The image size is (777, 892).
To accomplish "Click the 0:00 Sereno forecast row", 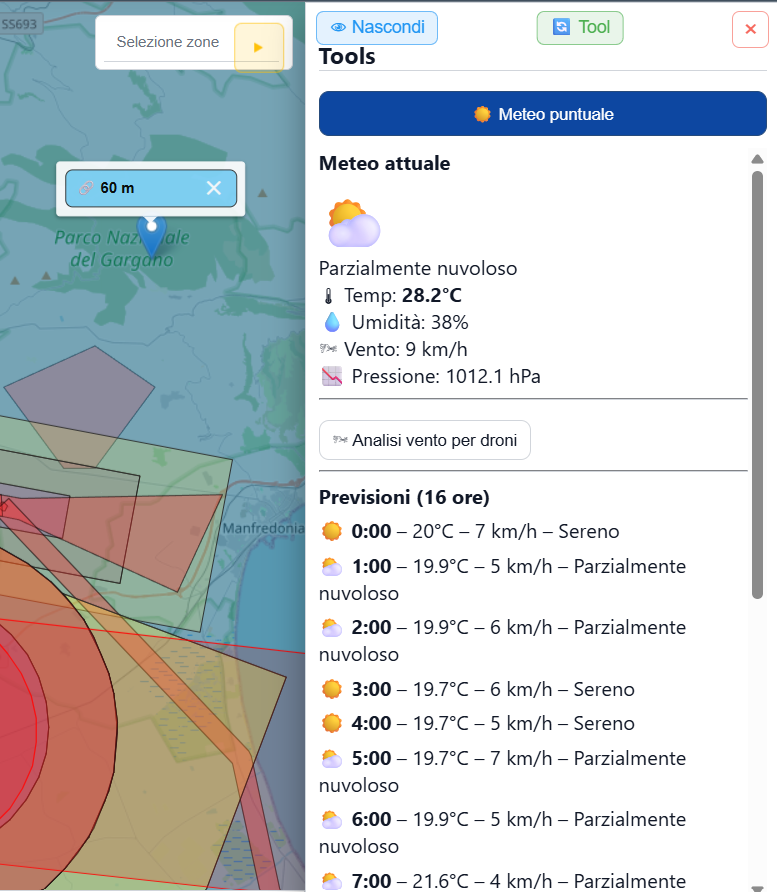I will click(470, 531).
